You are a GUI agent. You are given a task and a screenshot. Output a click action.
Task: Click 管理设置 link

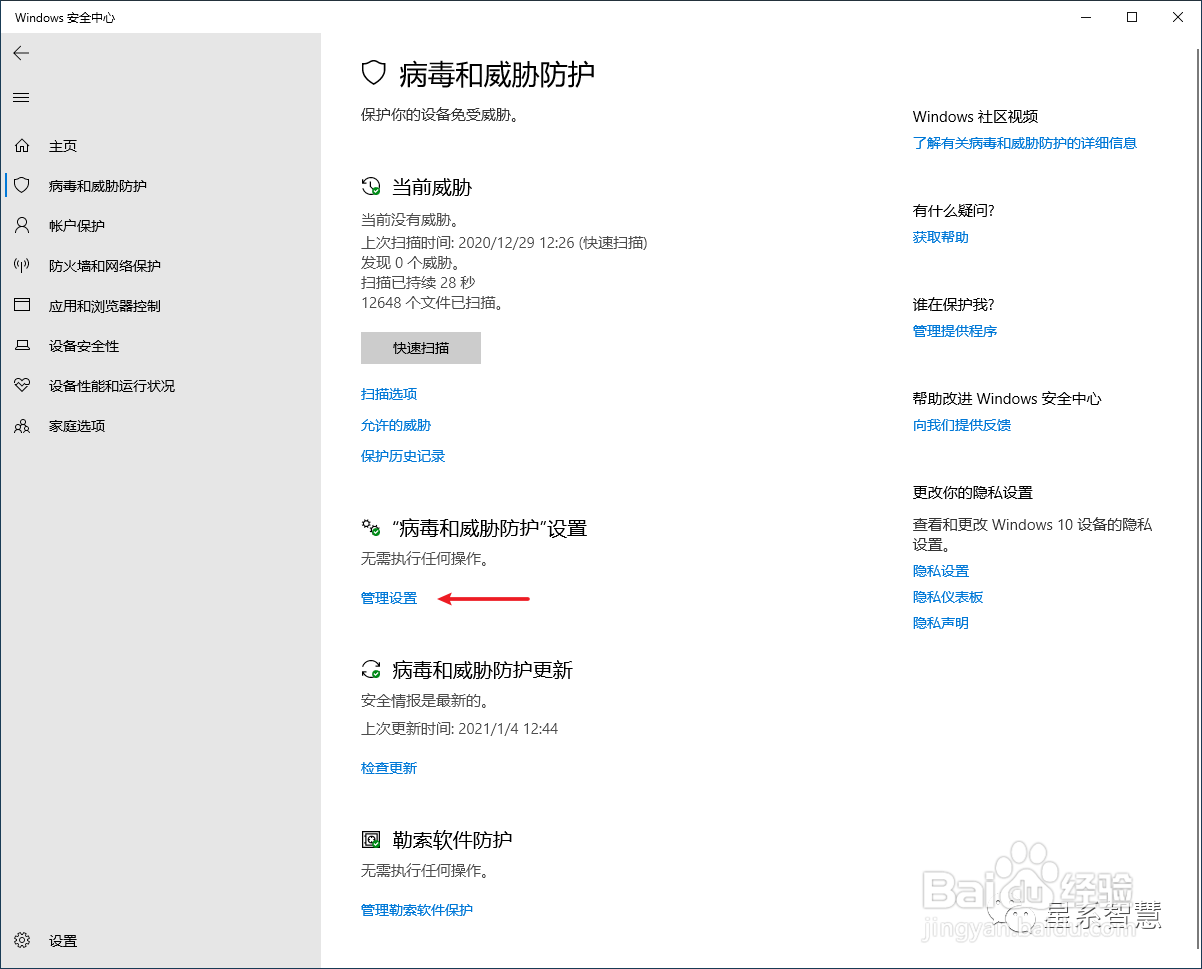[389, 598]
